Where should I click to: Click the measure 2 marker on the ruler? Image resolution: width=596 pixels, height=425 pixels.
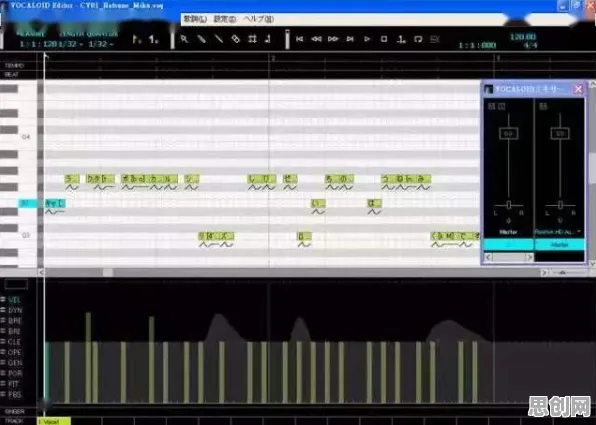tap(273, 58)
